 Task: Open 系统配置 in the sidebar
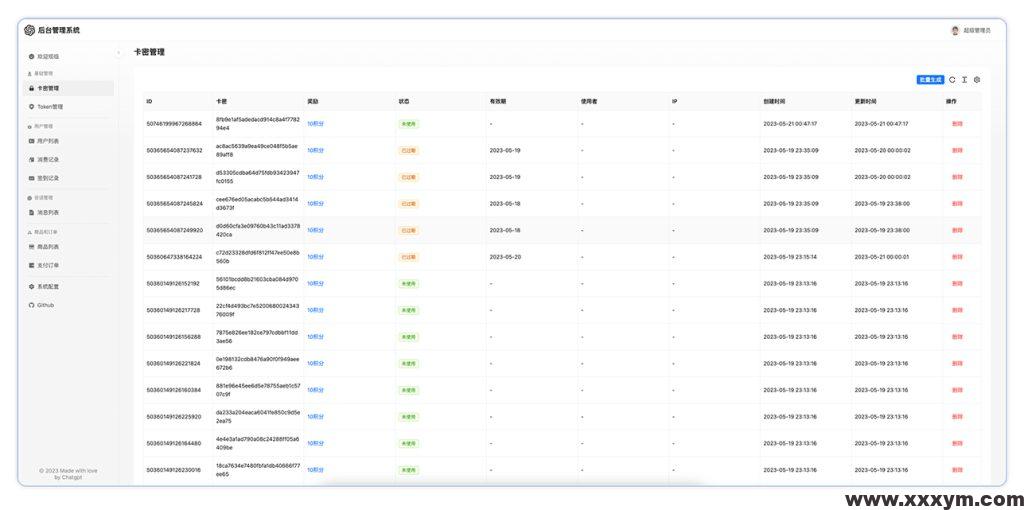(48, 286)
